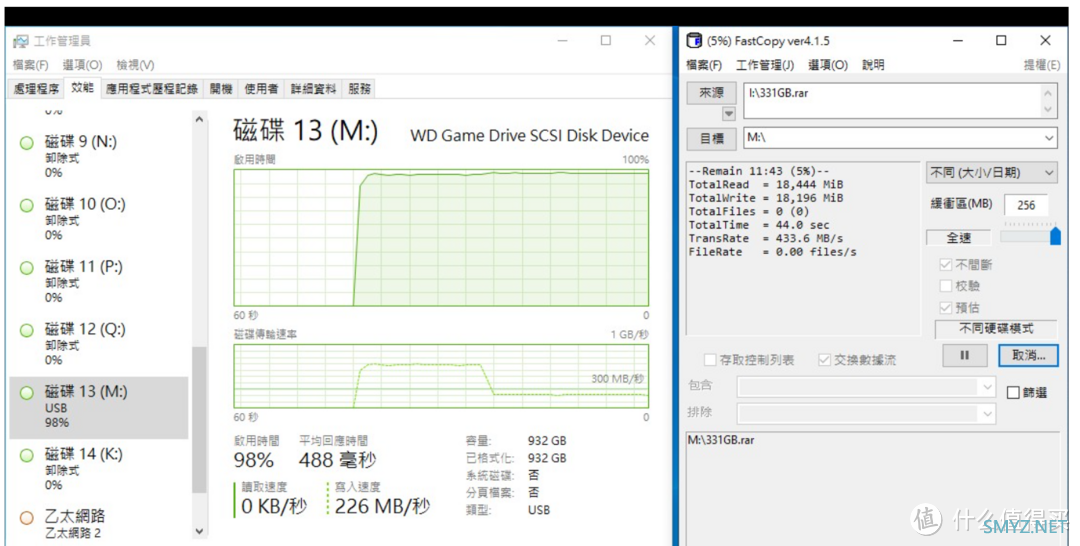Switch to the 服務 tab
The width and height of the screenshot is (1080, 546).
[x=360, y=89]
